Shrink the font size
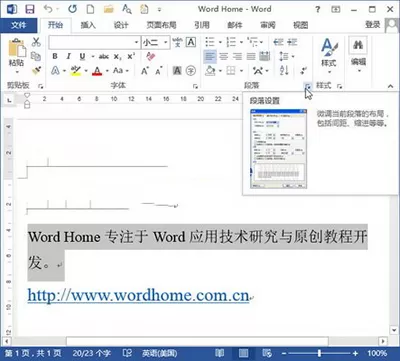The height and width of the screenshot is (361, 400). pos(158,71)
